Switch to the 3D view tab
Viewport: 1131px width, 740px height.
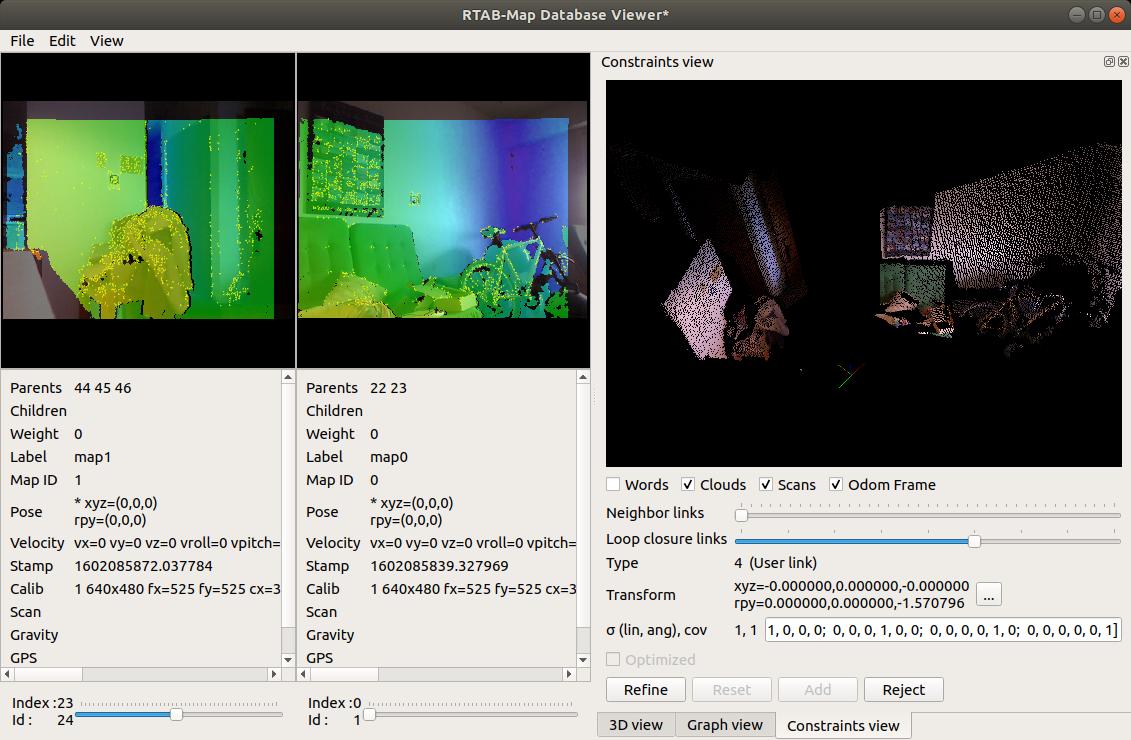pyautogui.click(x=635, y=725)
